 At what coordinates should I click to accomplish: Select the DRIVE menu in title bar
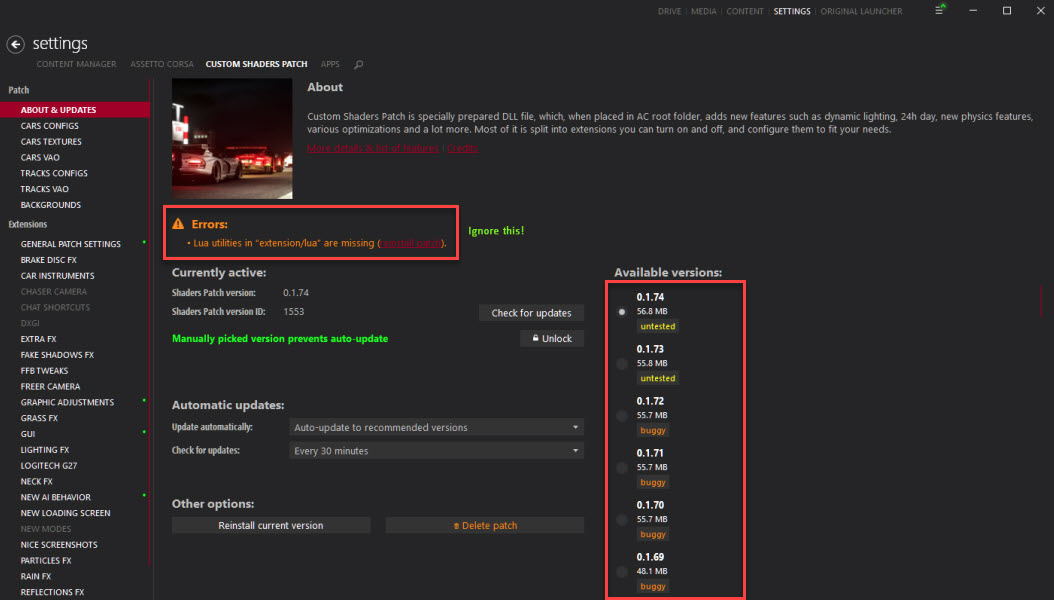[x=669, y=11]
